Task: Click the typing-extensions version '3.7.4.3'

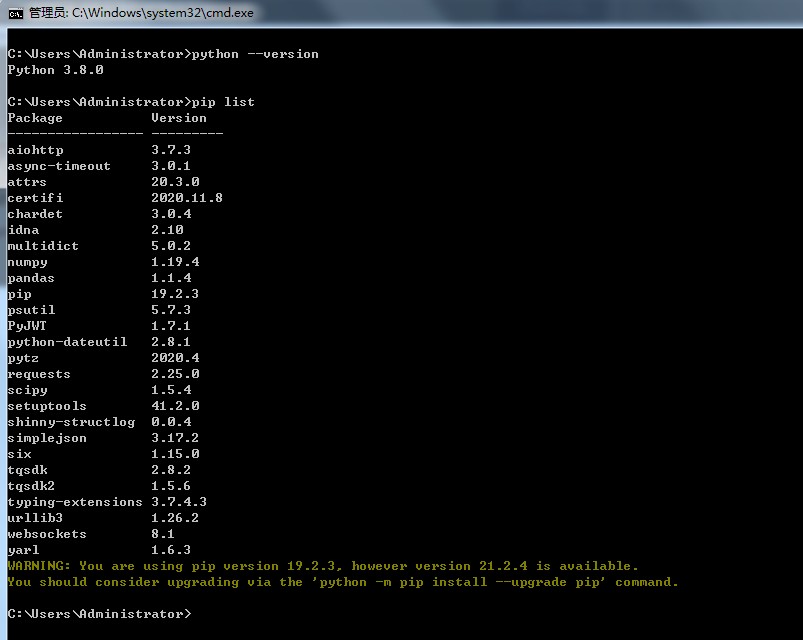Action: click(x=179, y=502)
